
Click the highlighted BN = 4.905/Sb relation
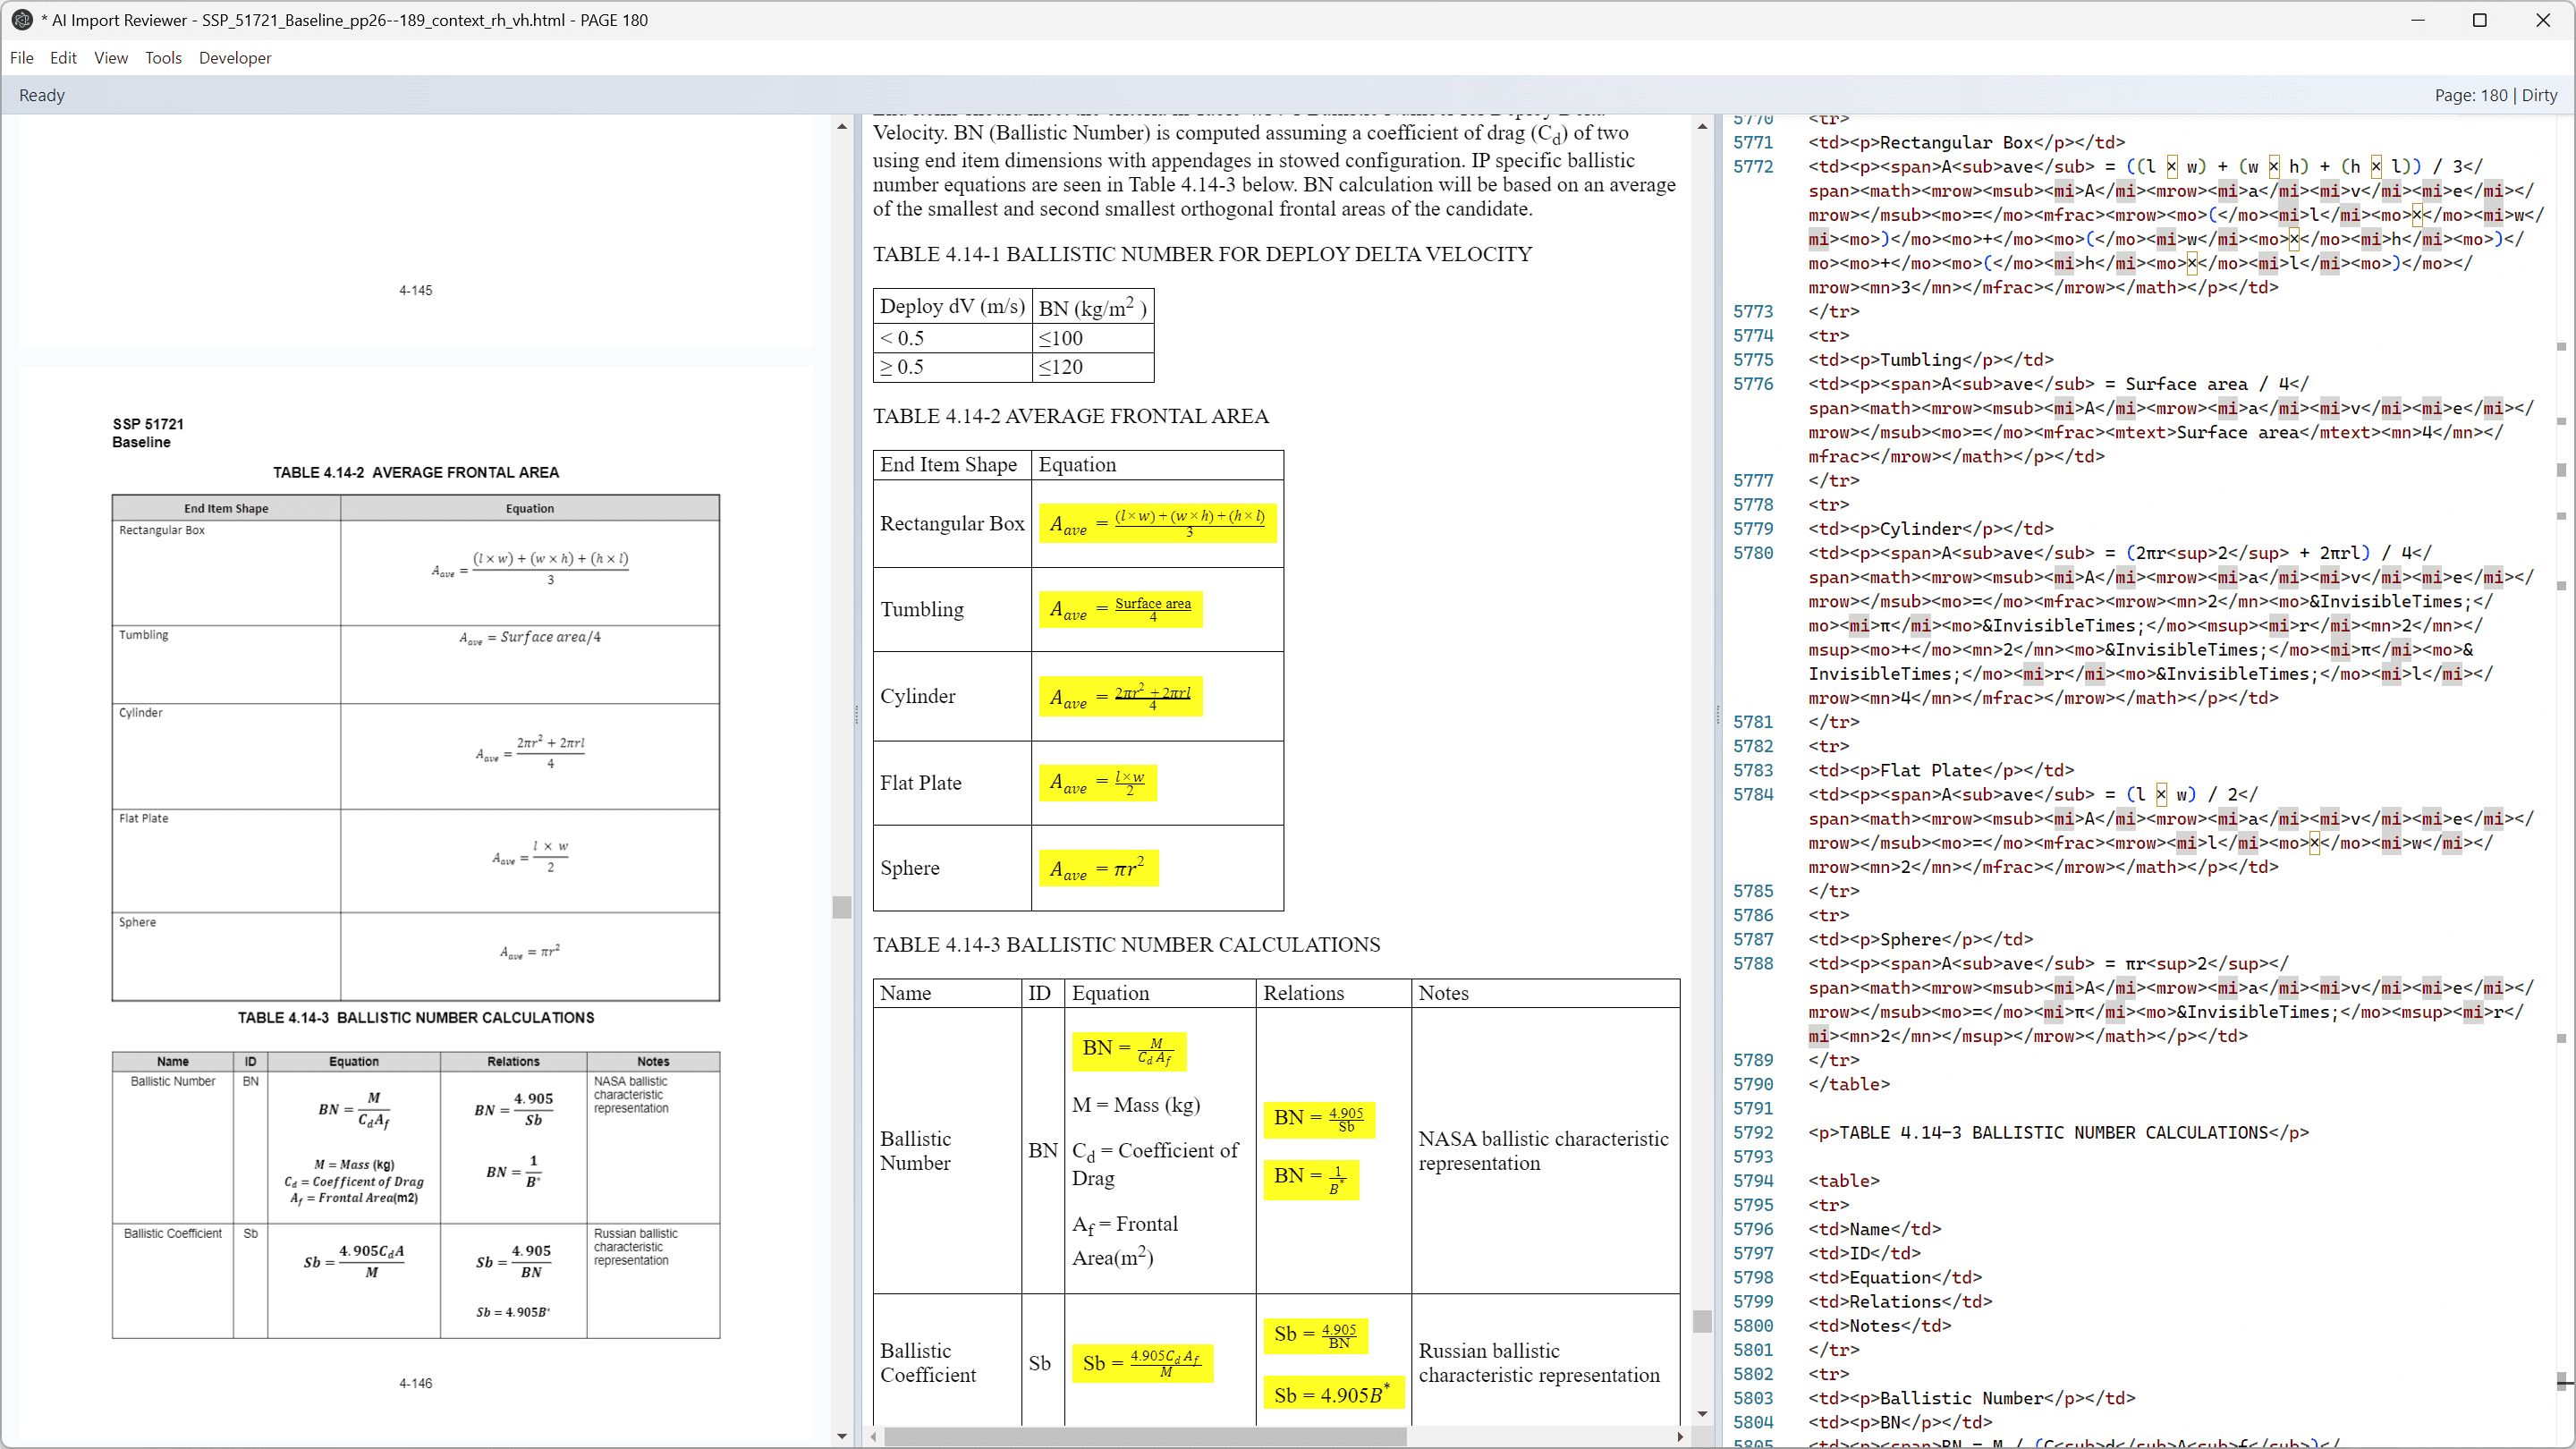[1319, 1118]
